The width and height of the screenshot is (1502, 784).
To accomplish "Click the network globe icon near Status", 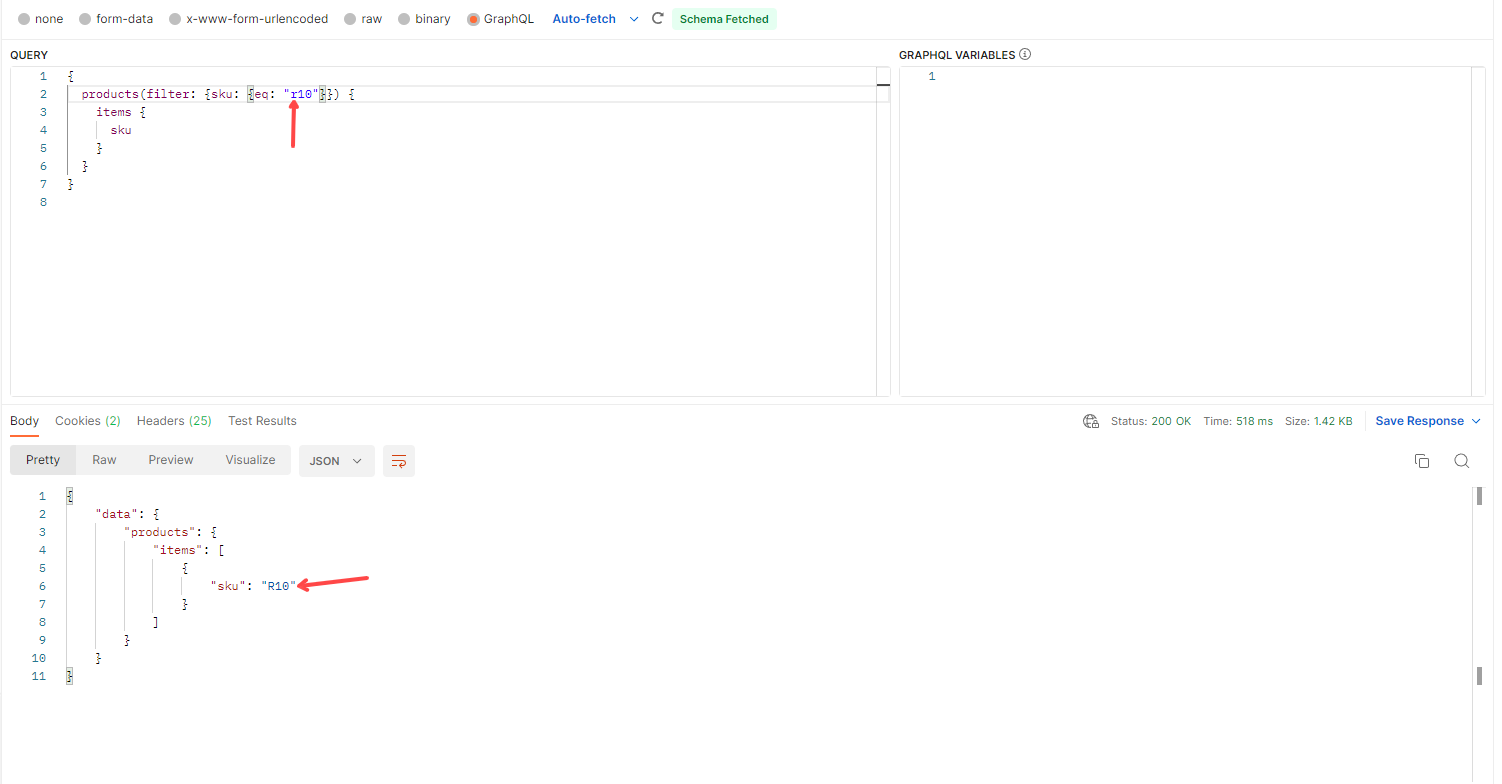I will pyautogui.click(x=1091, y=421).
